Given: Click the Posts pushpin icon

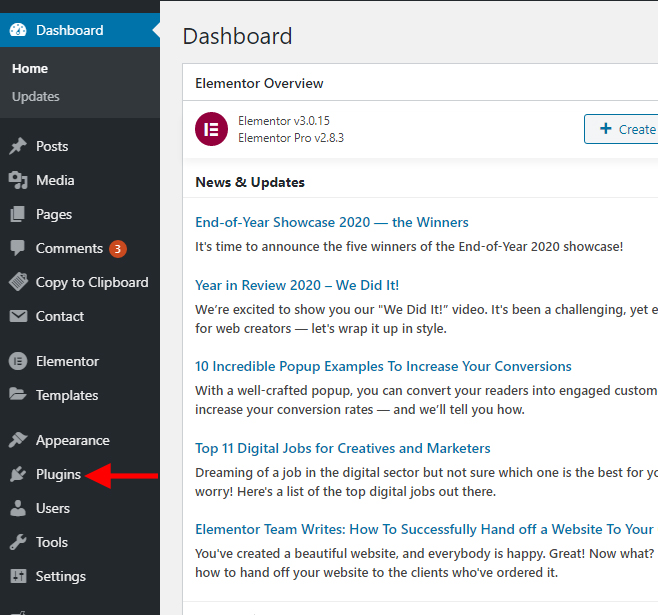Looking at the screenshot, I should [18, 146].
